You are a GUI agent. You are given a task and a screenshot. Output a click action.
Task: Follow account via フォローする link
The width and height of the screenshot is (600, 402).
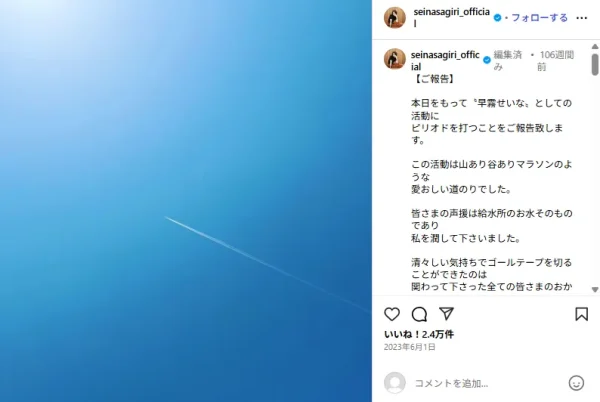(x=540, y=18)
